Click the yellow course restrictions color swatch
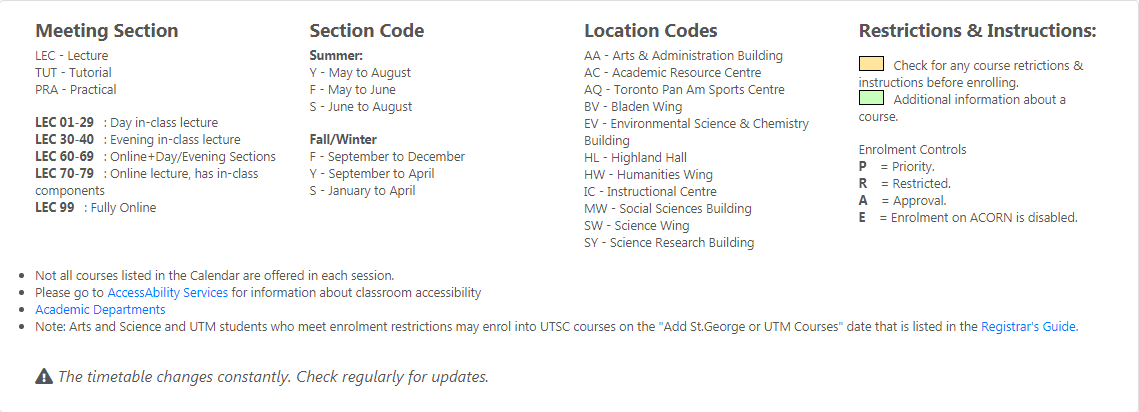The height and width of the screenshot is (412, 1139). point(871,64)
